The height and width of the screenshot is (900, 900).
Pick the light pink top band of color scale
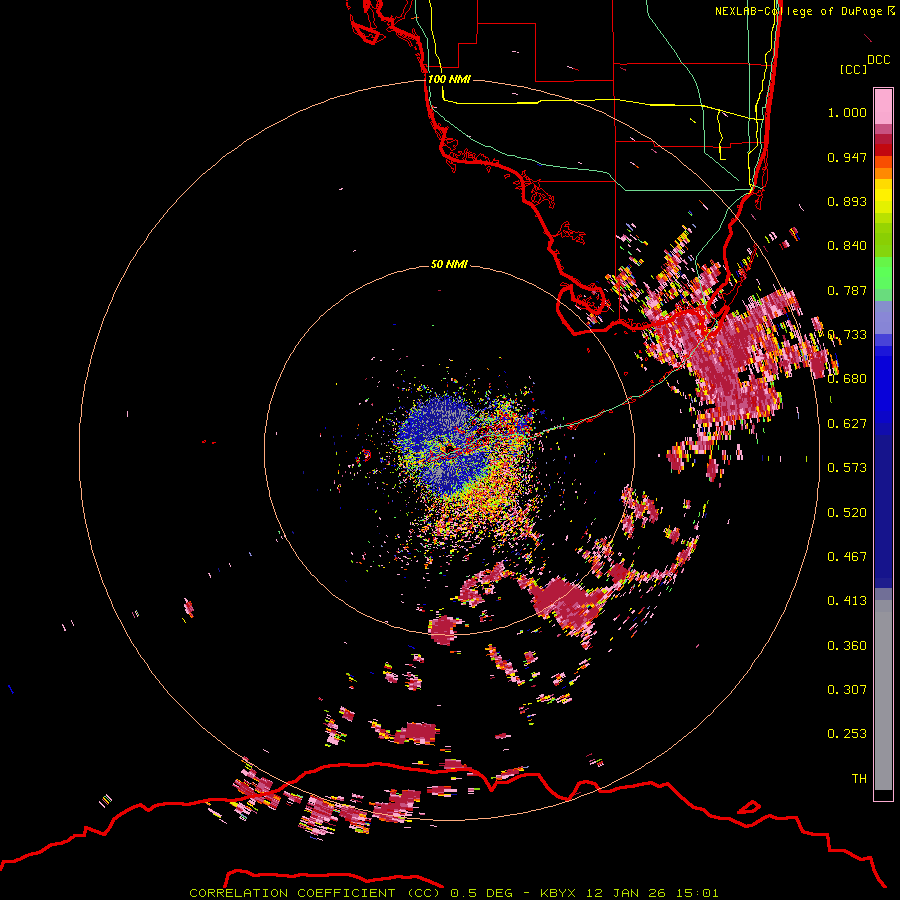point(883,107)
